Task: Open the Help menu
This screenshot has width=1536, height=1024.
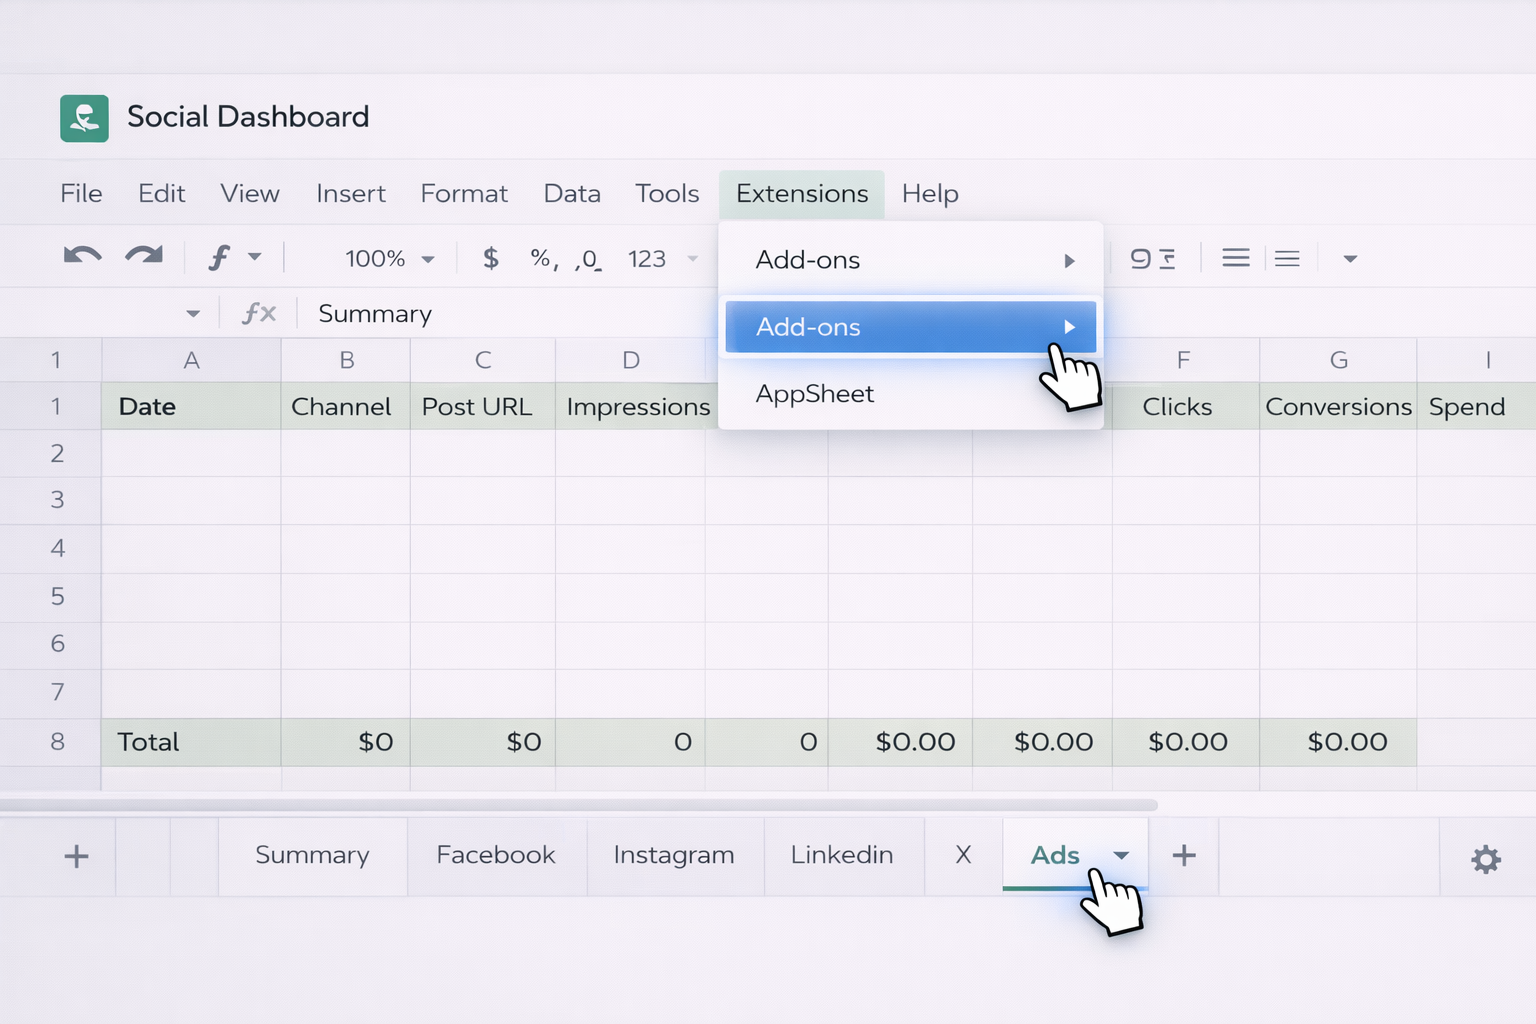Action: (x=930, y=193)
